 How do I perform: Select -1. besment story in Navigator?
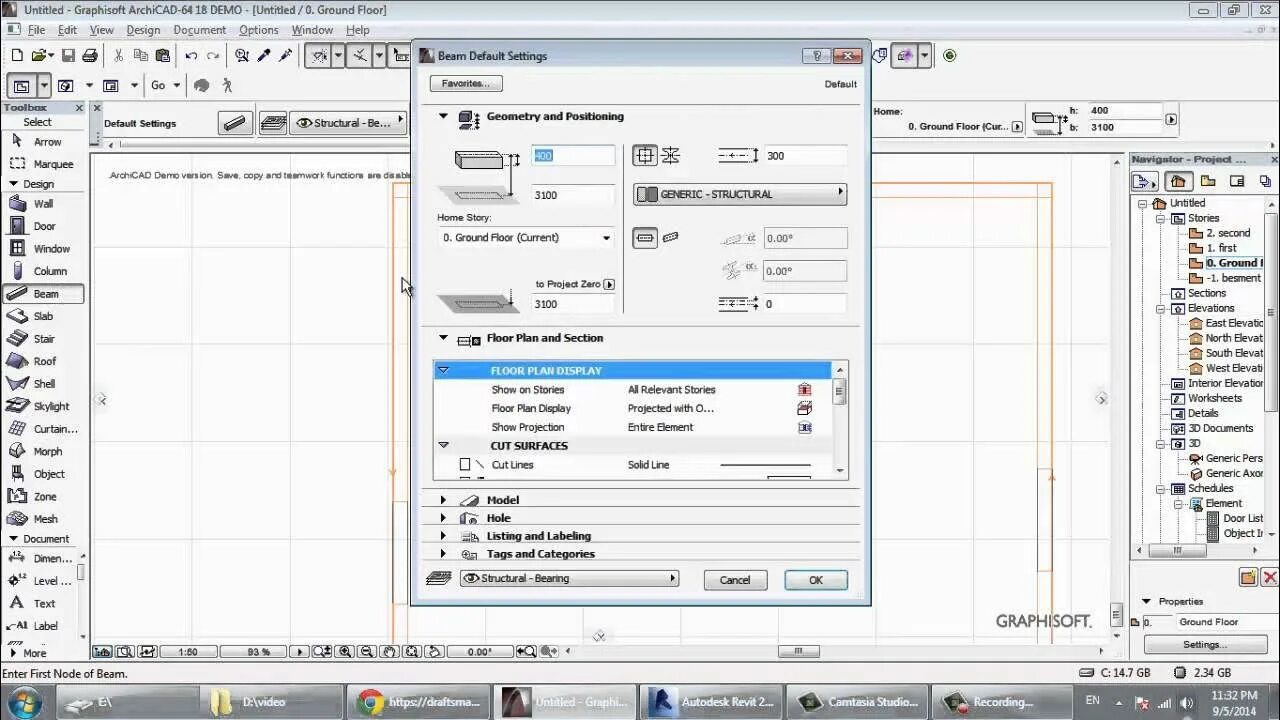pos(1233,278)
